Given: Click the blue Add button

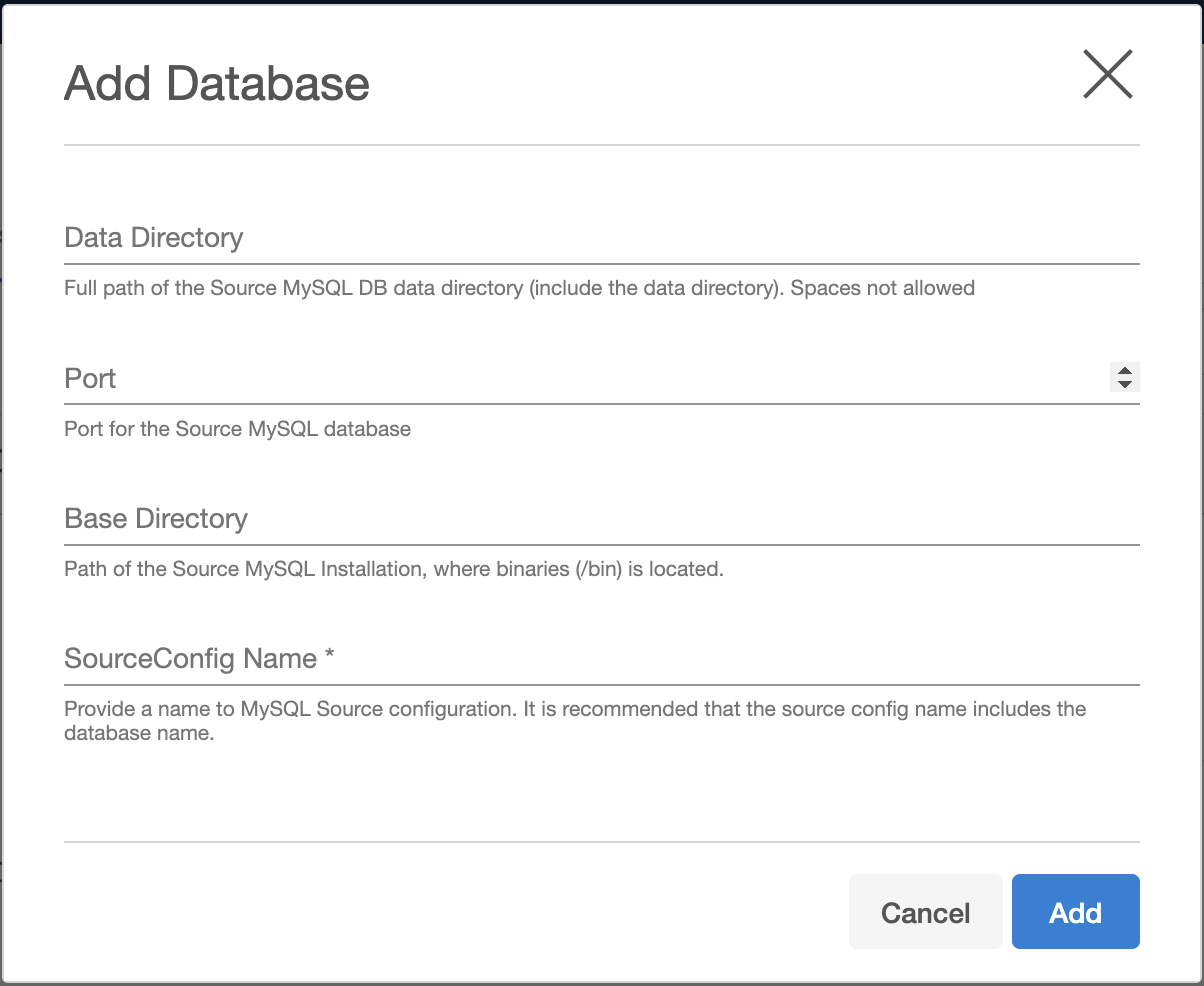Looking at the screenshot, I should (1075, 912).
